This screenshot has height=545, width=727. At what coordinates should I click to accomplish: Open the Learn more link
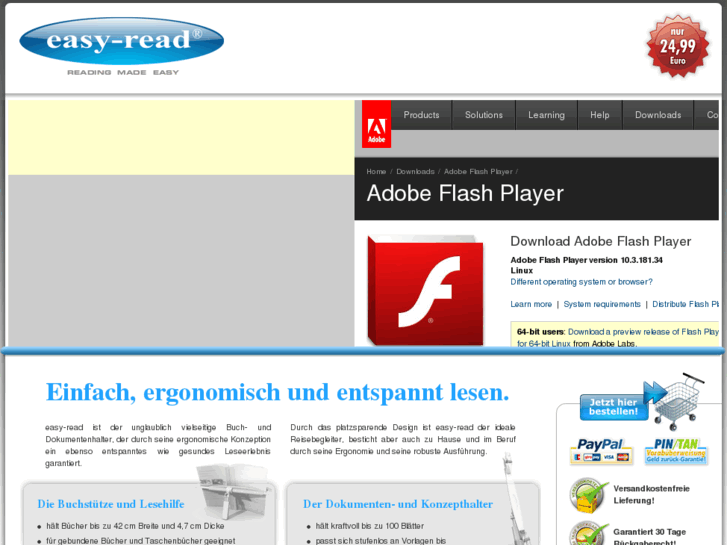pyautogui.click(x=531, y=304)
